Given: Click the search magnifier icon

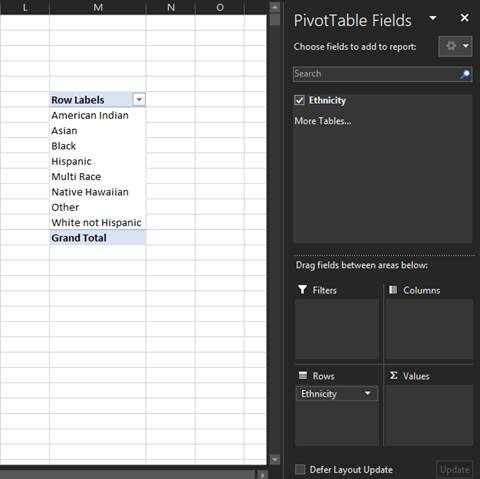Looking at the screenshot, I should click(x=465, y=74).
